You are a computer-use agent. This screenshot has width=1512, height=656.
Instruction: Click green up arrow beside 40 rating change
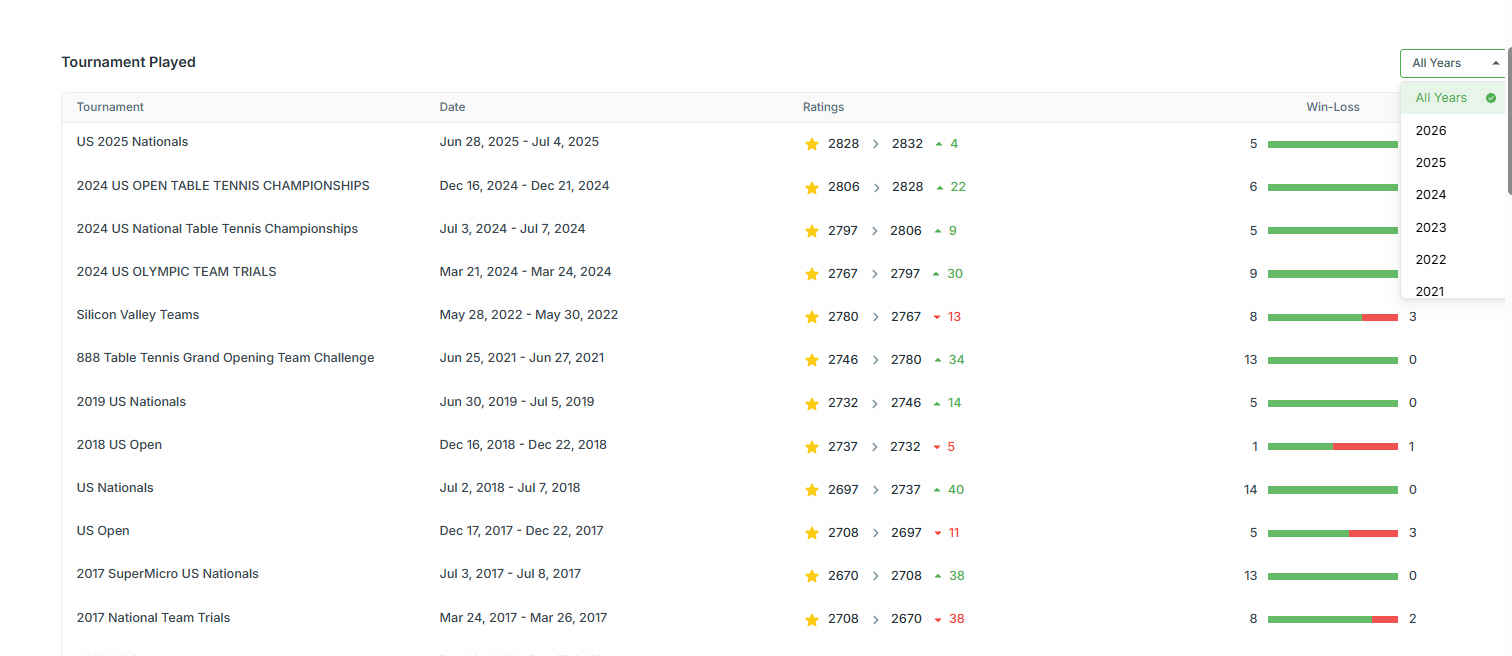[937, 490]
